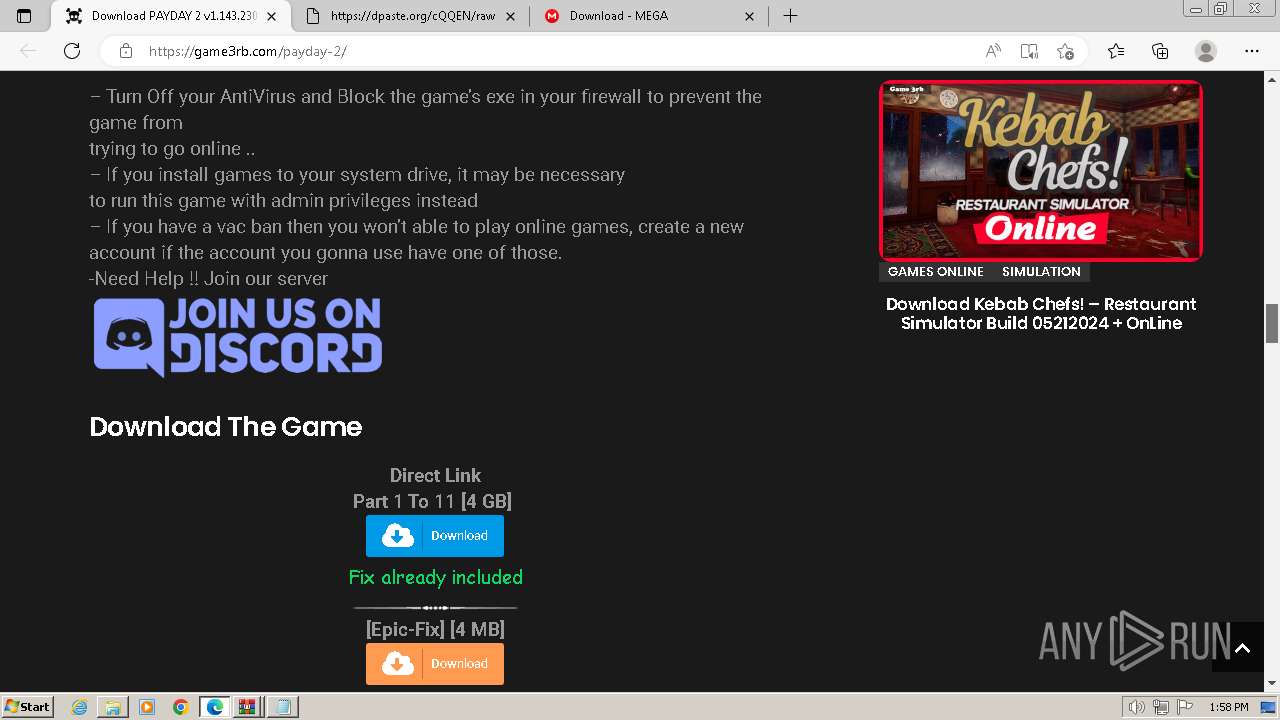Click the scrollbar down arrow
This screenshot has width=1280, height=720.
1272,684
